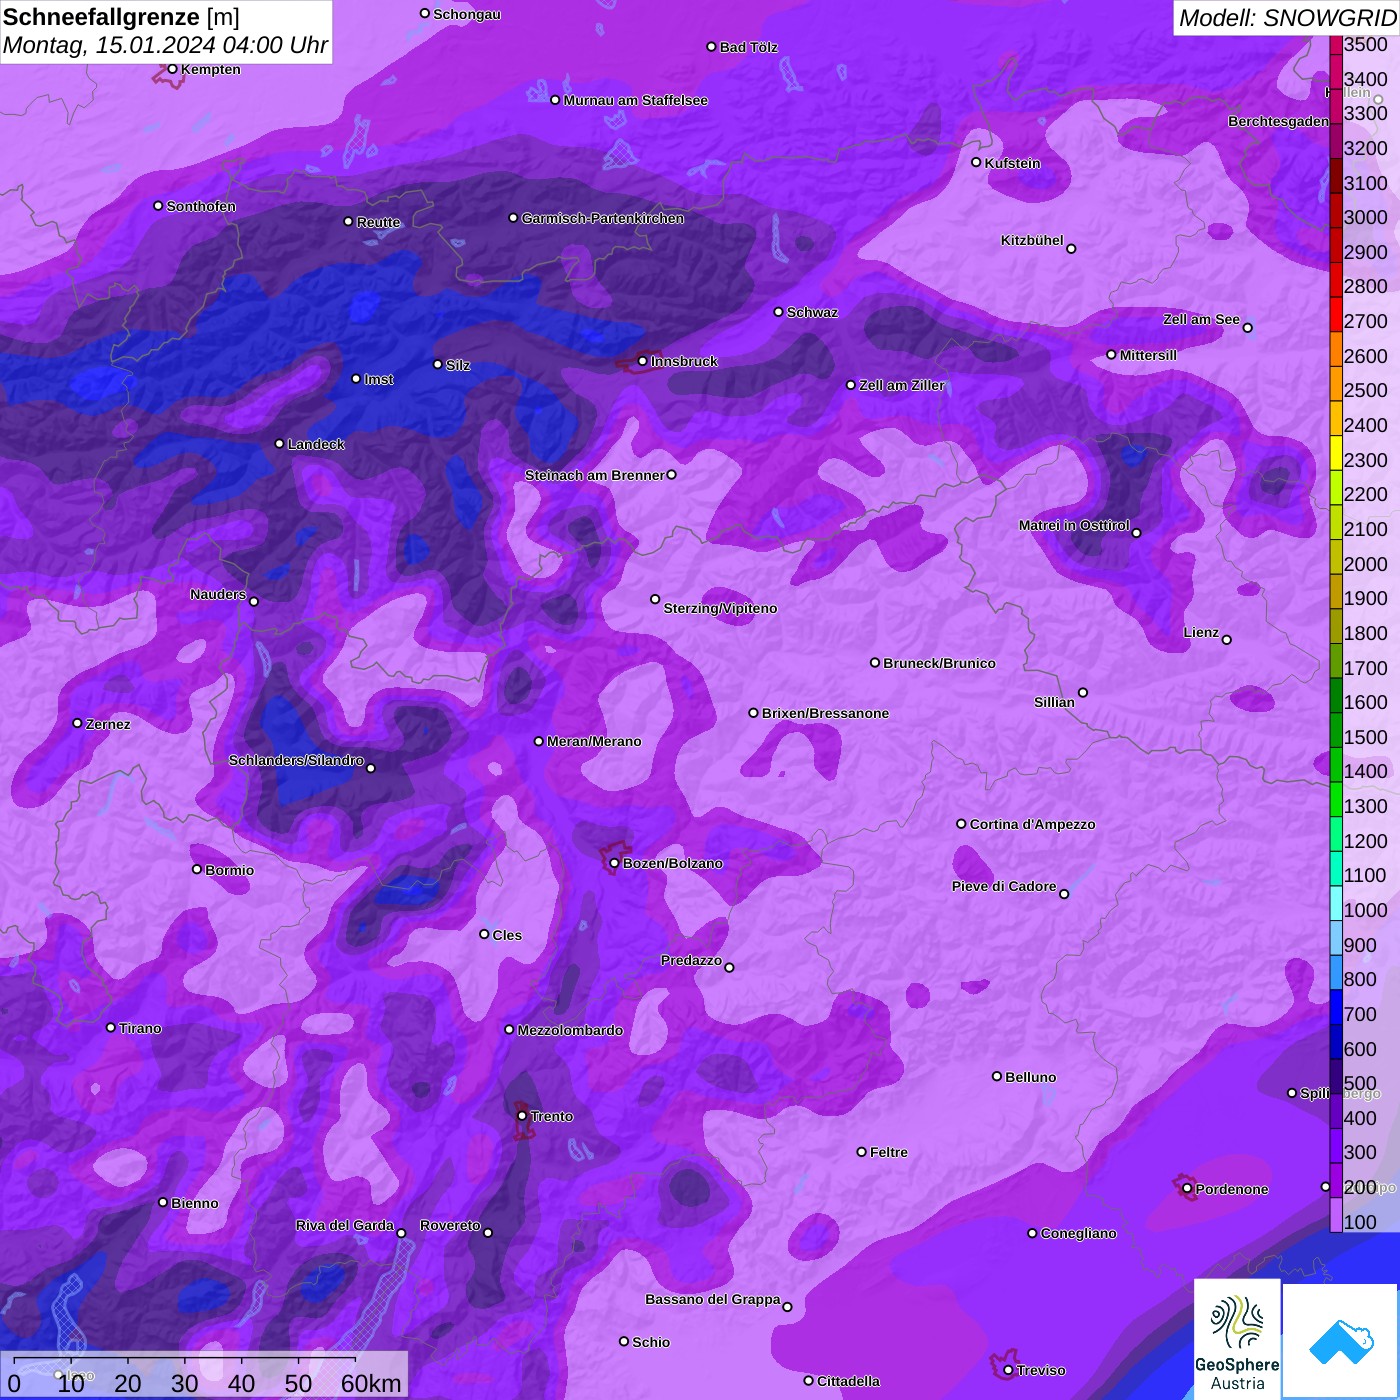Image resolution: width=1400 pixels, height=1400 pixels.
Task: Click the yellow 2300 m legend color
Action: pos(1336,453)
